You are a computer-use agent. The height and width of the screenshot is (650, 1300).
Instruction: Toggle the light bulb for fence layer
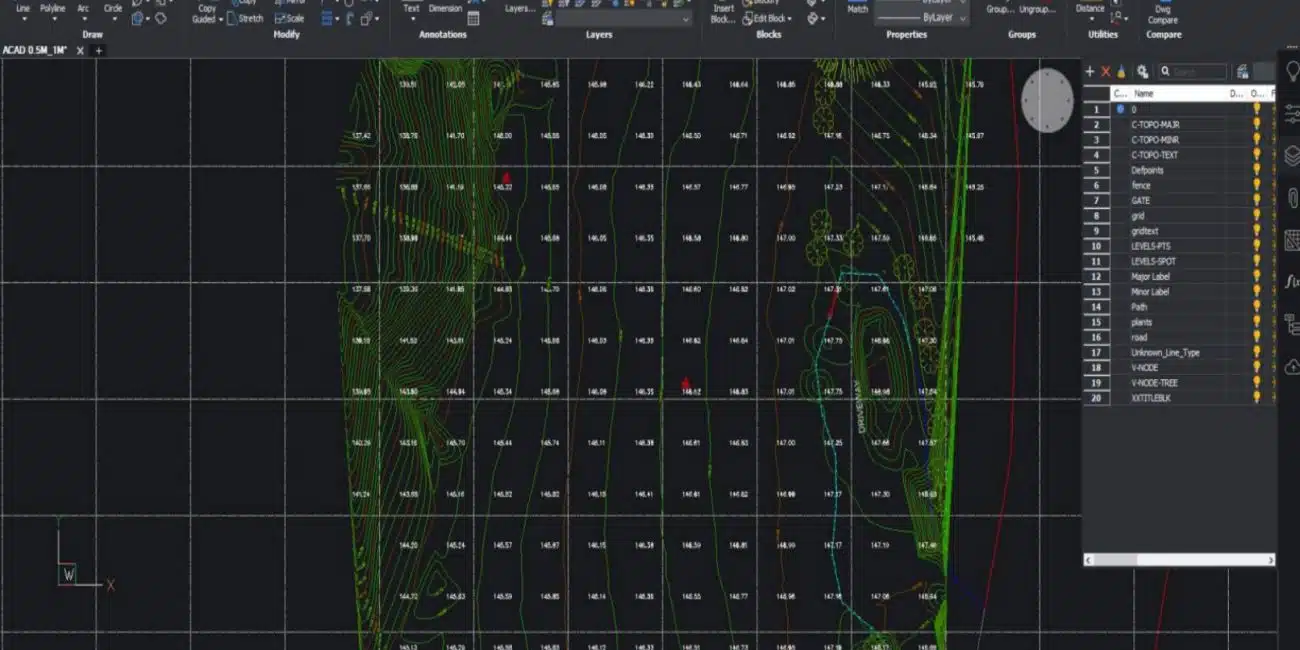pyautogui.click(x=1257, y=185)
